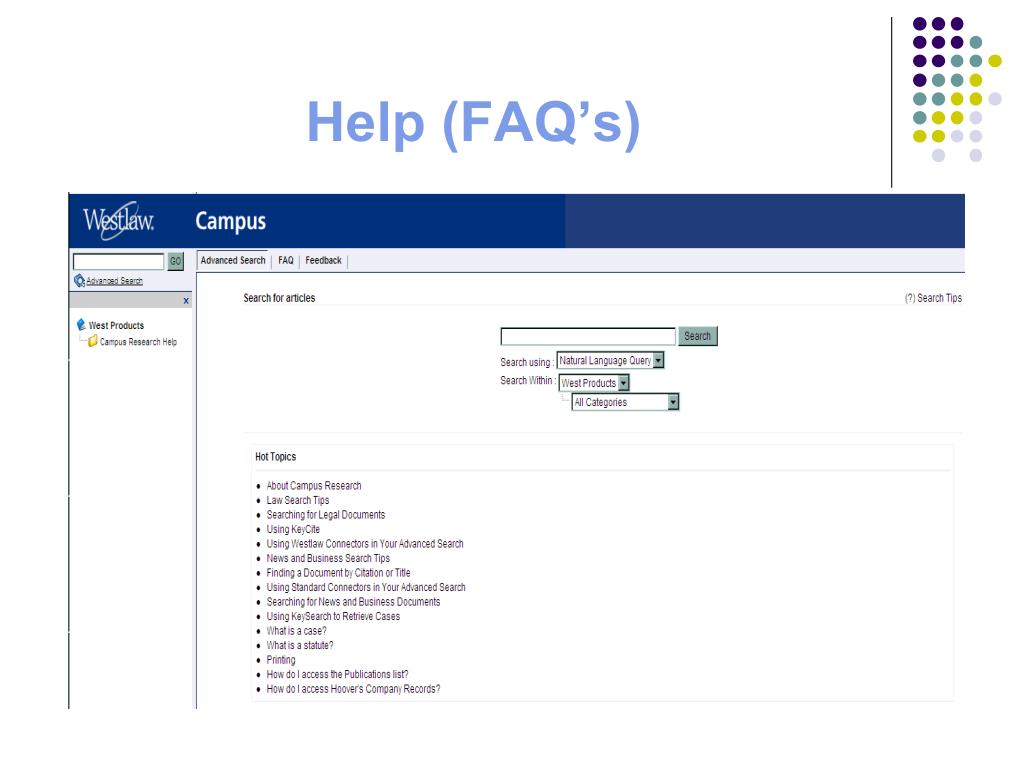Open How do I access Hoover's Company Records?

click(x=353, y=689)
